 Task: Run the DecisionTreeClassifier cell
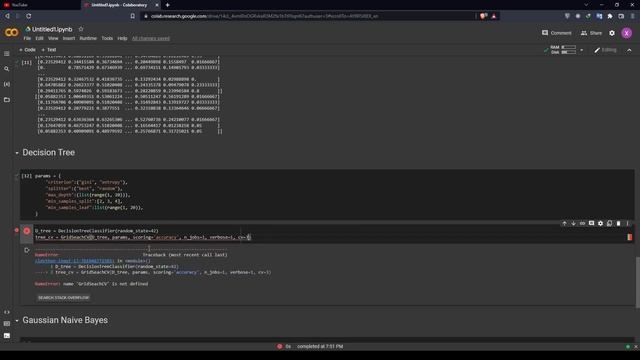pos(27,231)
